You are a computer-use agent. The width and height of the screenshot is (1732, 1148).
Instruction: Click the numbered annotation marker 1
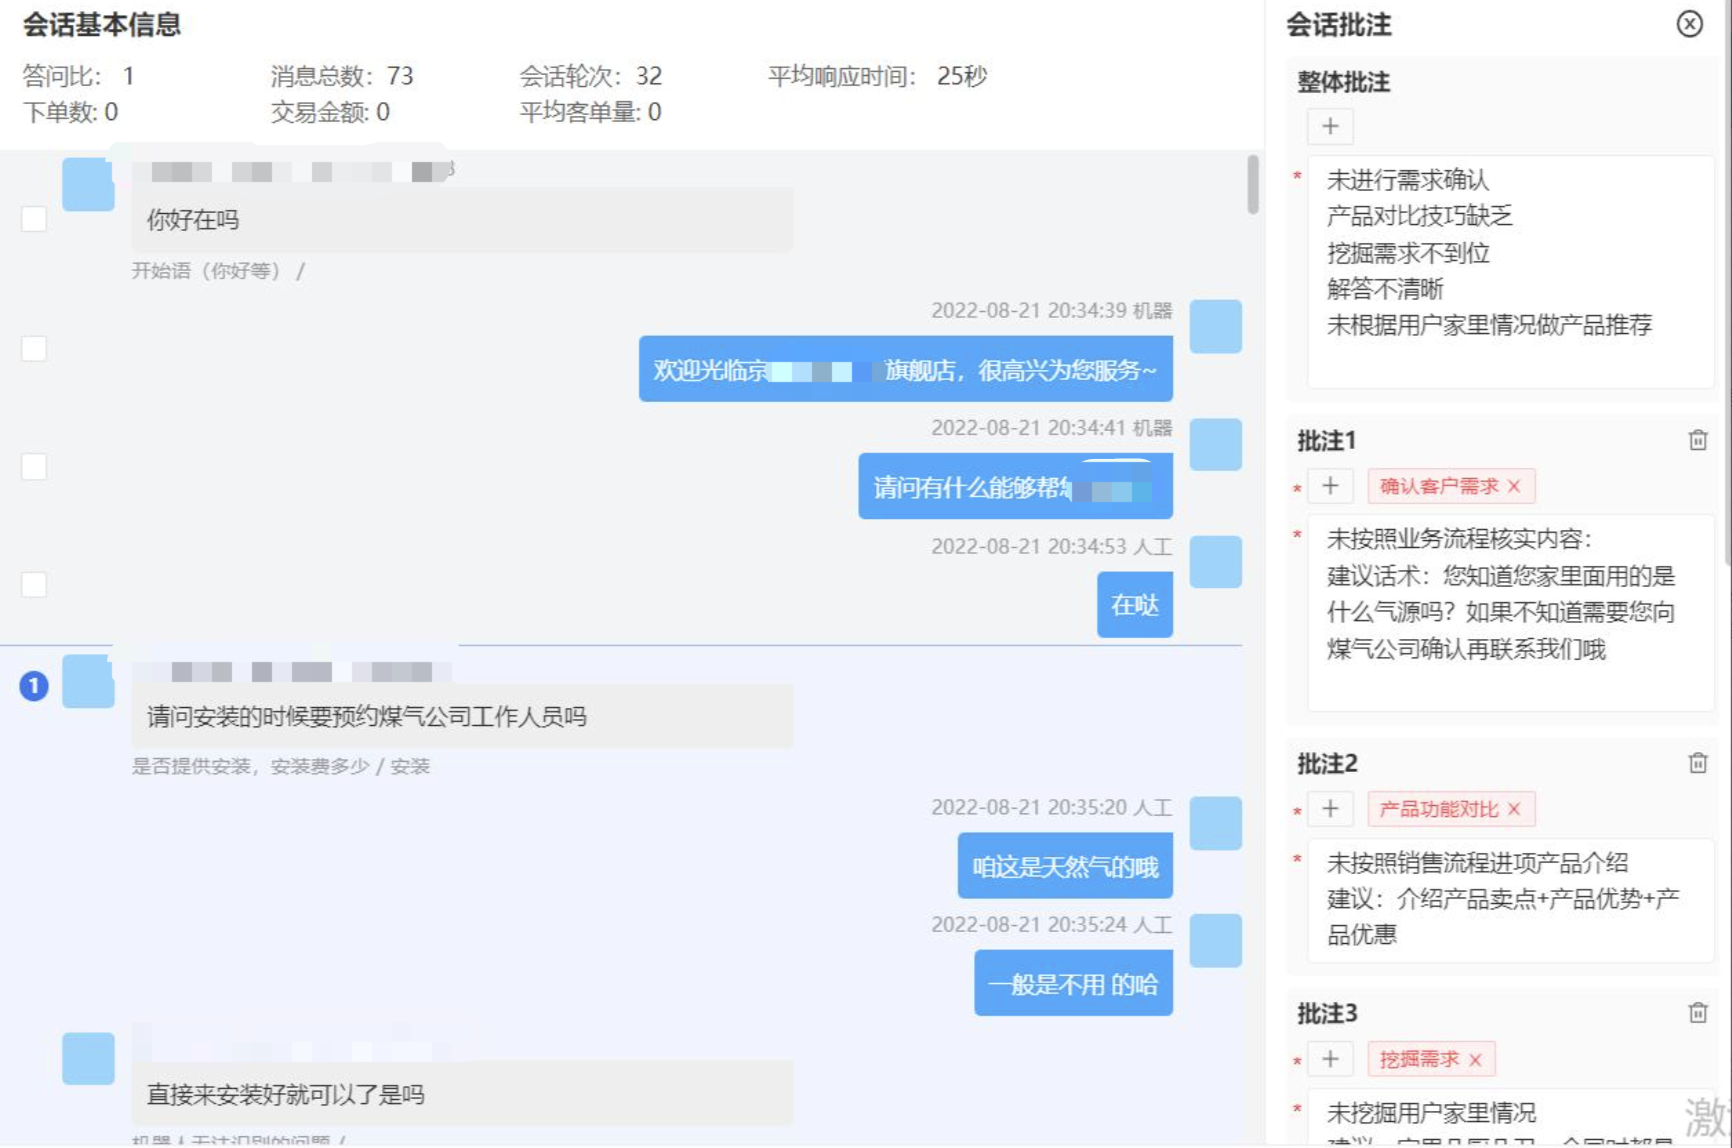[34, 686]
